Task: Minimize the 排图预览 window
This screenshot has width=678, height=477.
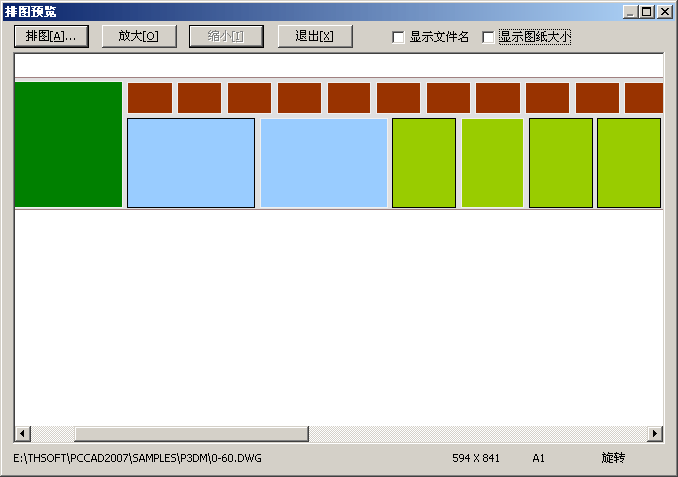Action: pos(629,12)
